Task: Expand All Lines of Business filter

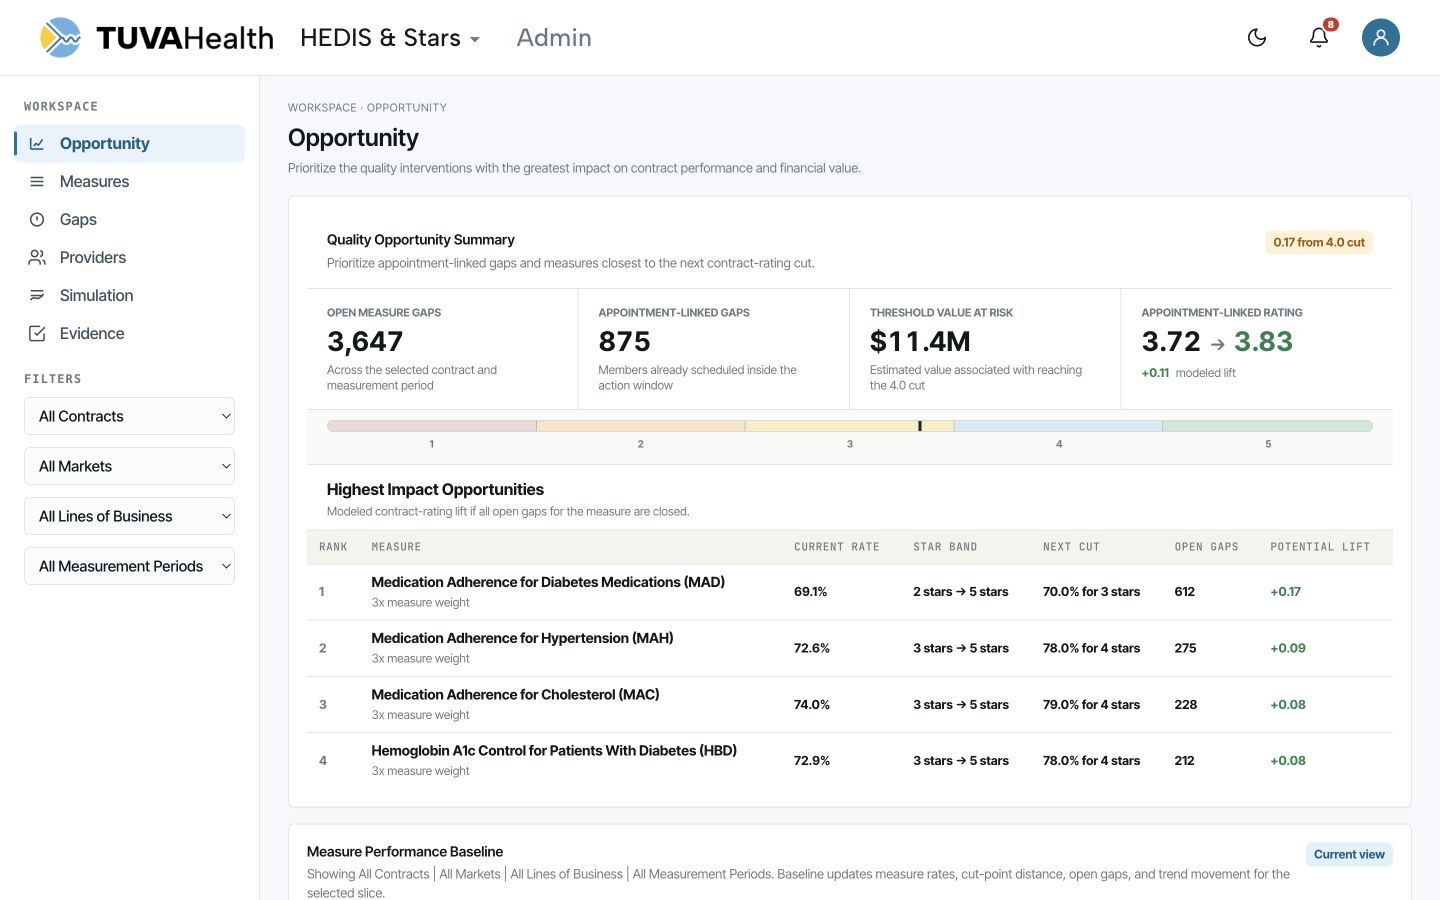Action: (129, 516)
